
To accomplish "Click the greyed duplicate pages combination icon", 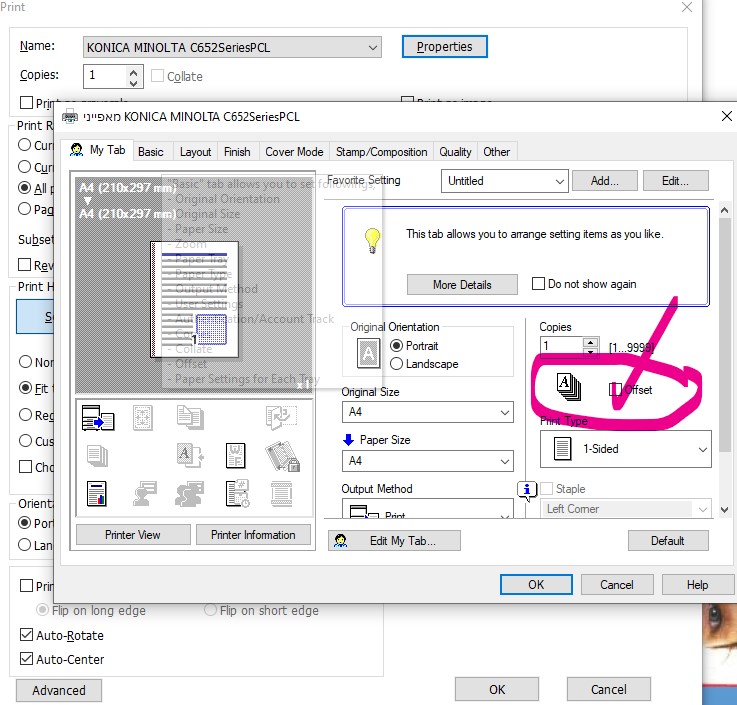I will pyautogui.click(x=190, y=417).
